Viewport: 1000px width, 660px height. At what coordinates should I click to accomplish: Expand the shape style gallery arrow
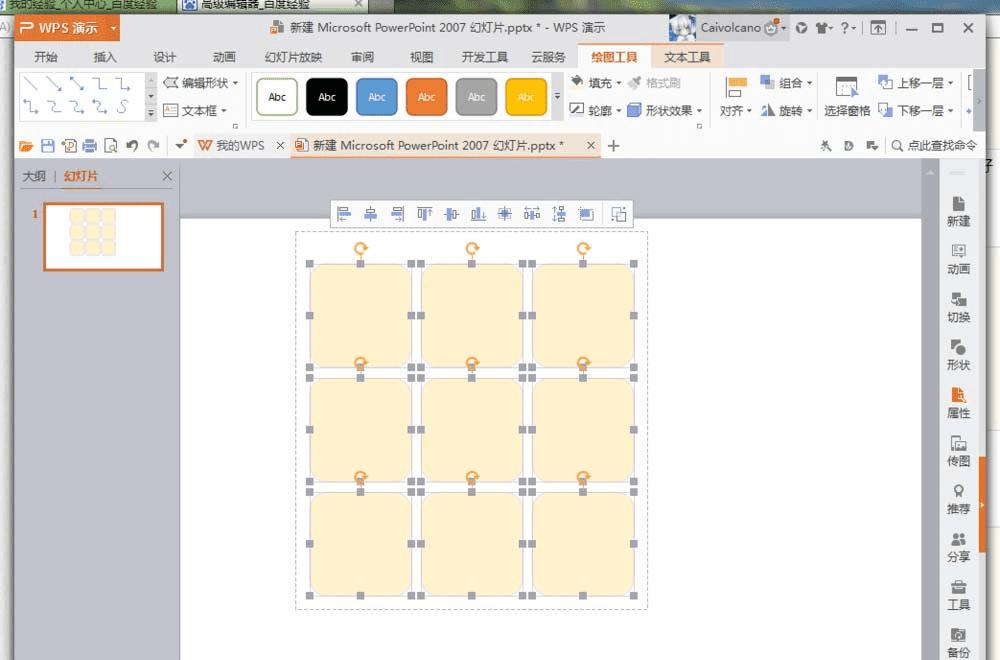(557, 96)
